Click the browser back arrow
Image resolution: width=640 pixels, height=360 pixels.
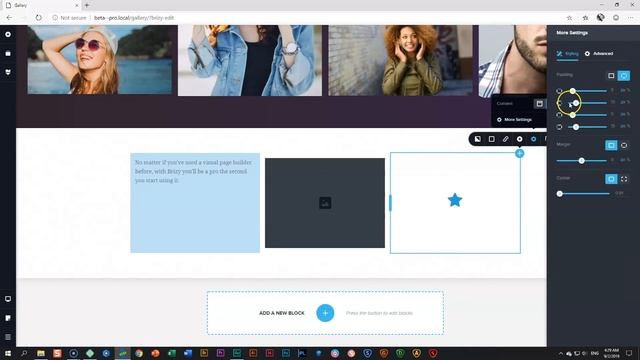click(x=9, y=18)
